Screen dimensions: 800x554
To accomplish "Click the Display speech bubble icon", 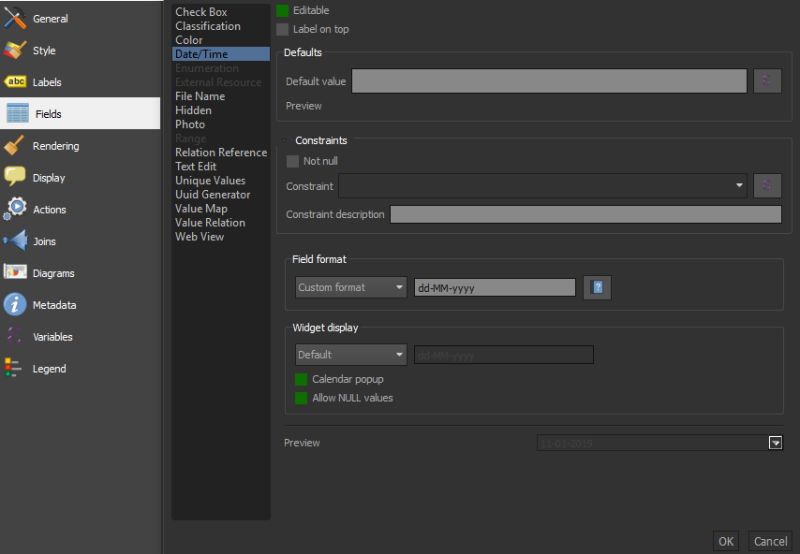I will pos(15,177).
